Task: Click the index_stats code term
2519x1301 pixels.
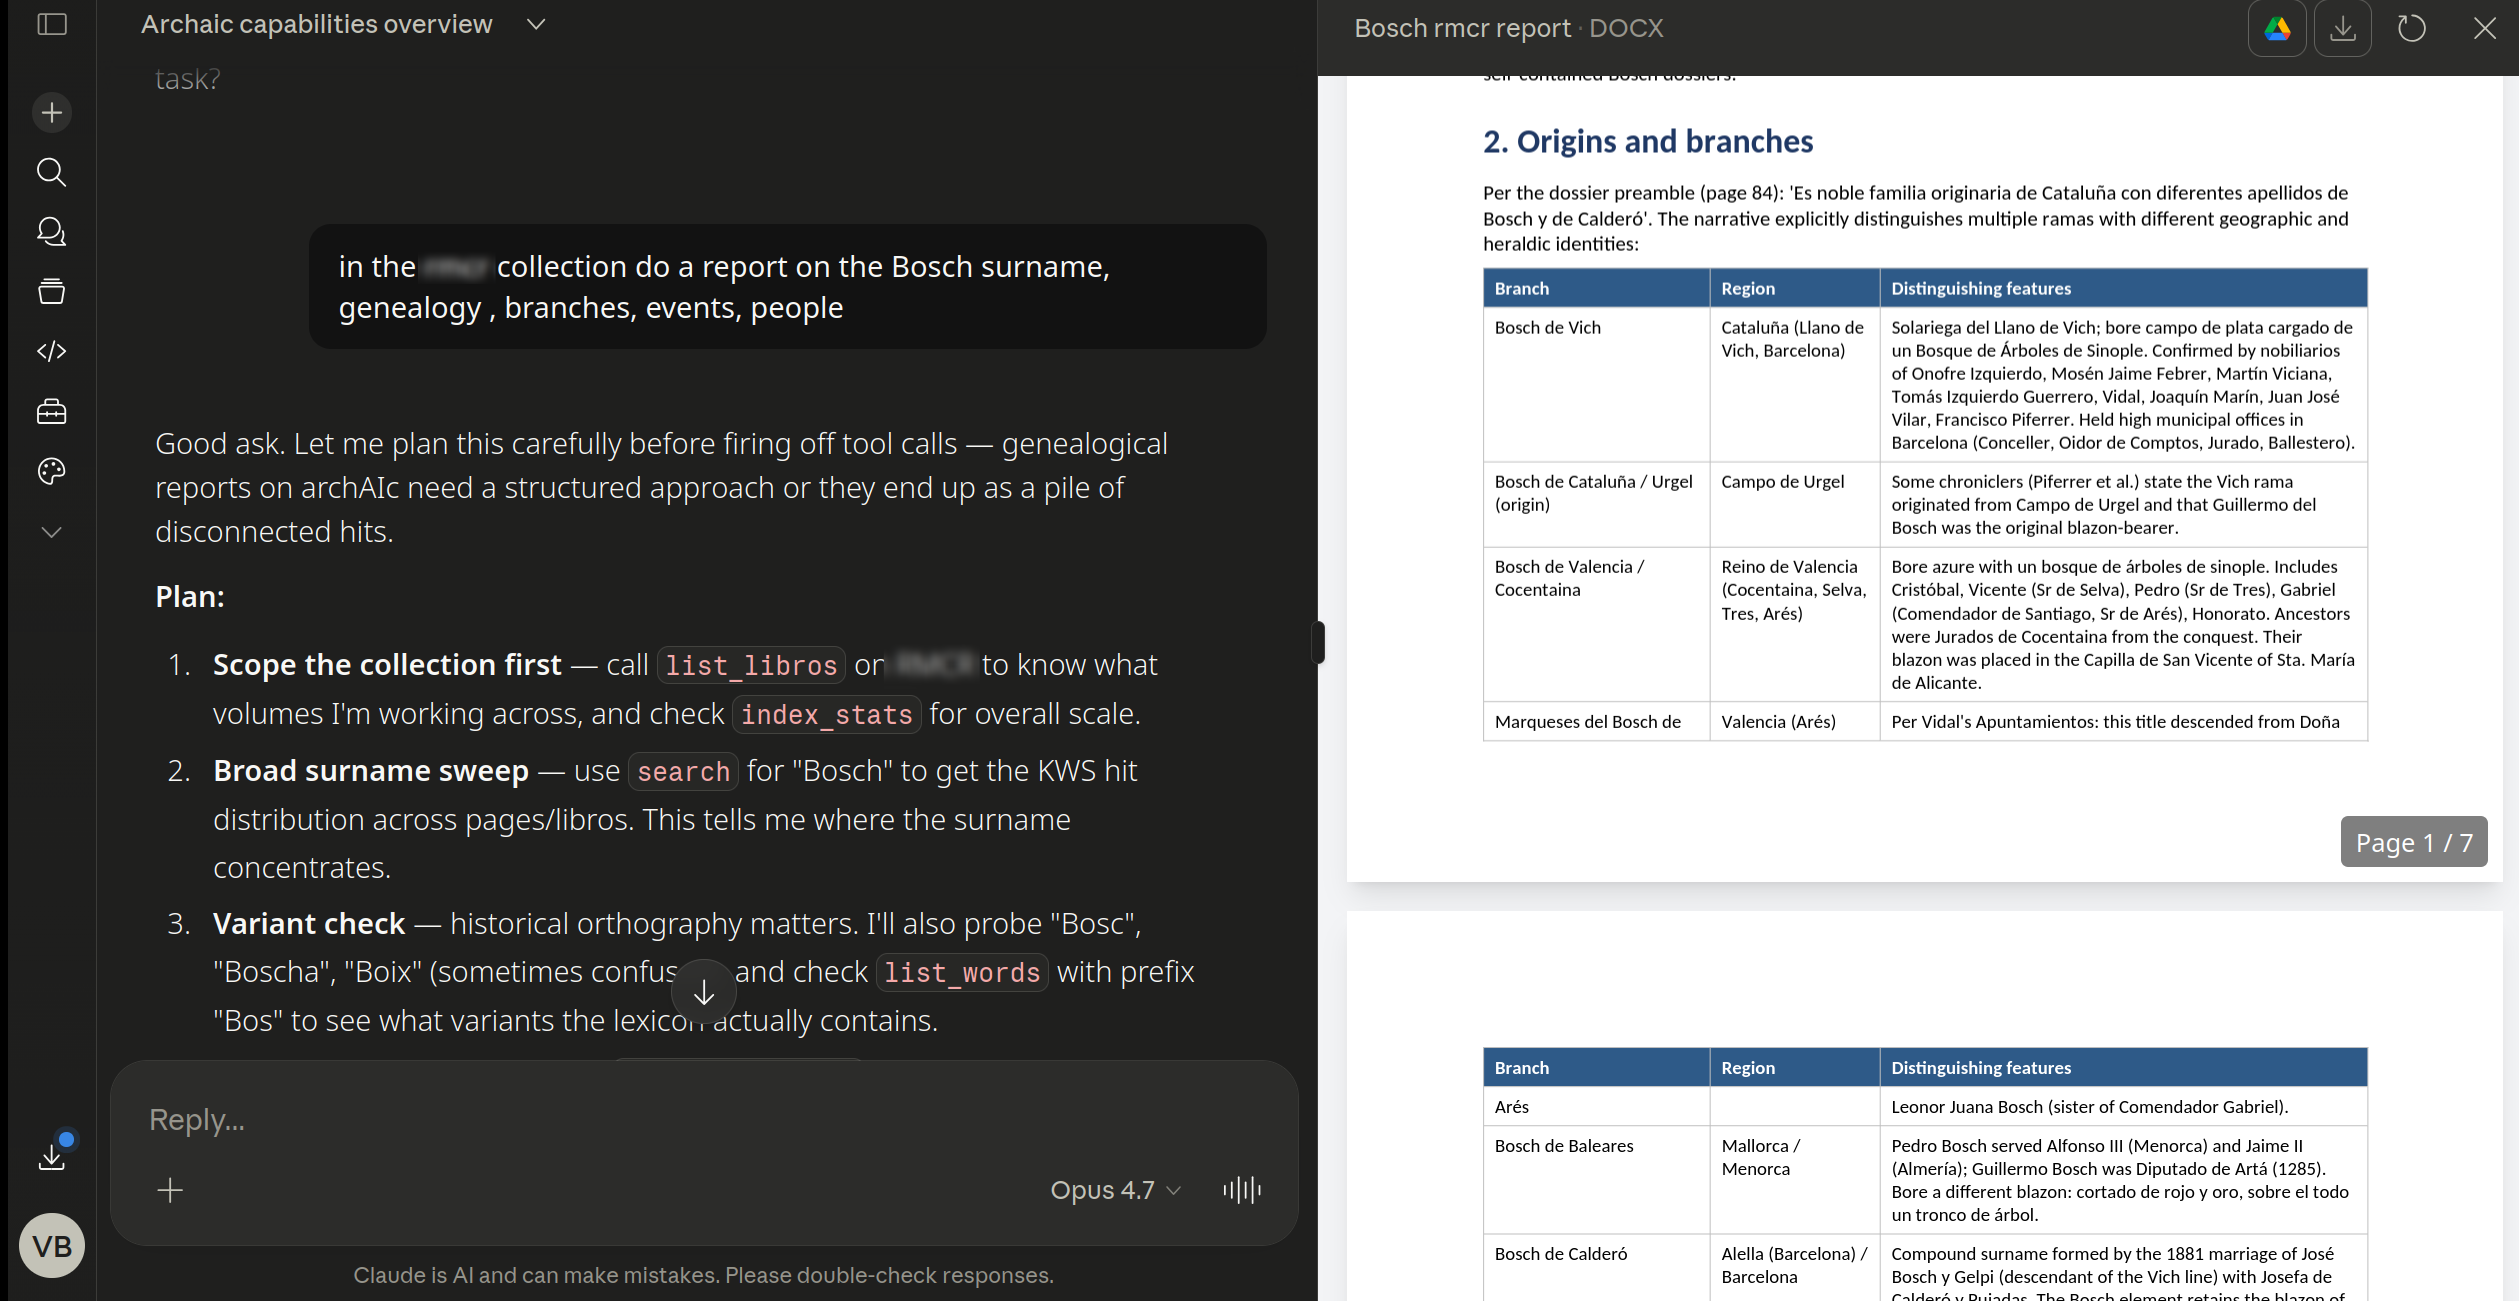Action: click(x=827, y=714)
